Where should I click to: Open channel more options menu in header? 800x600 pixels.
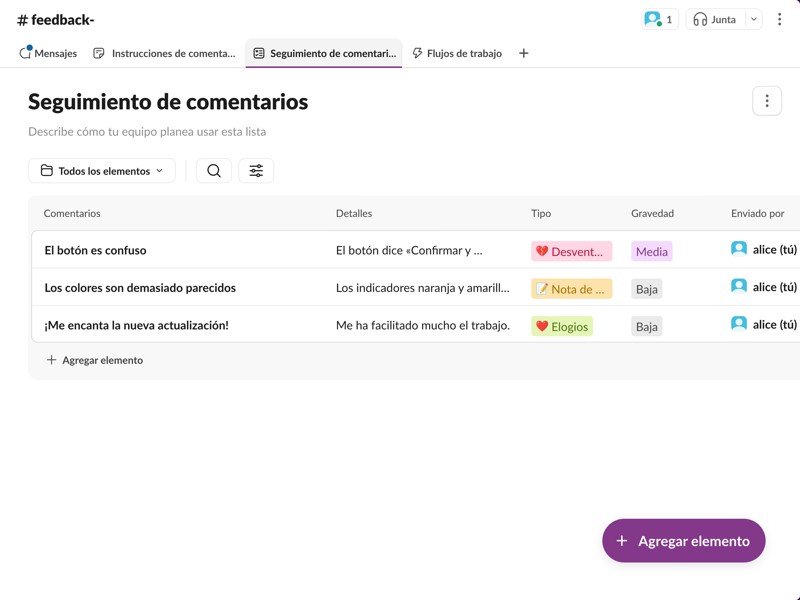pyautogui.click(x=779, y=19)
